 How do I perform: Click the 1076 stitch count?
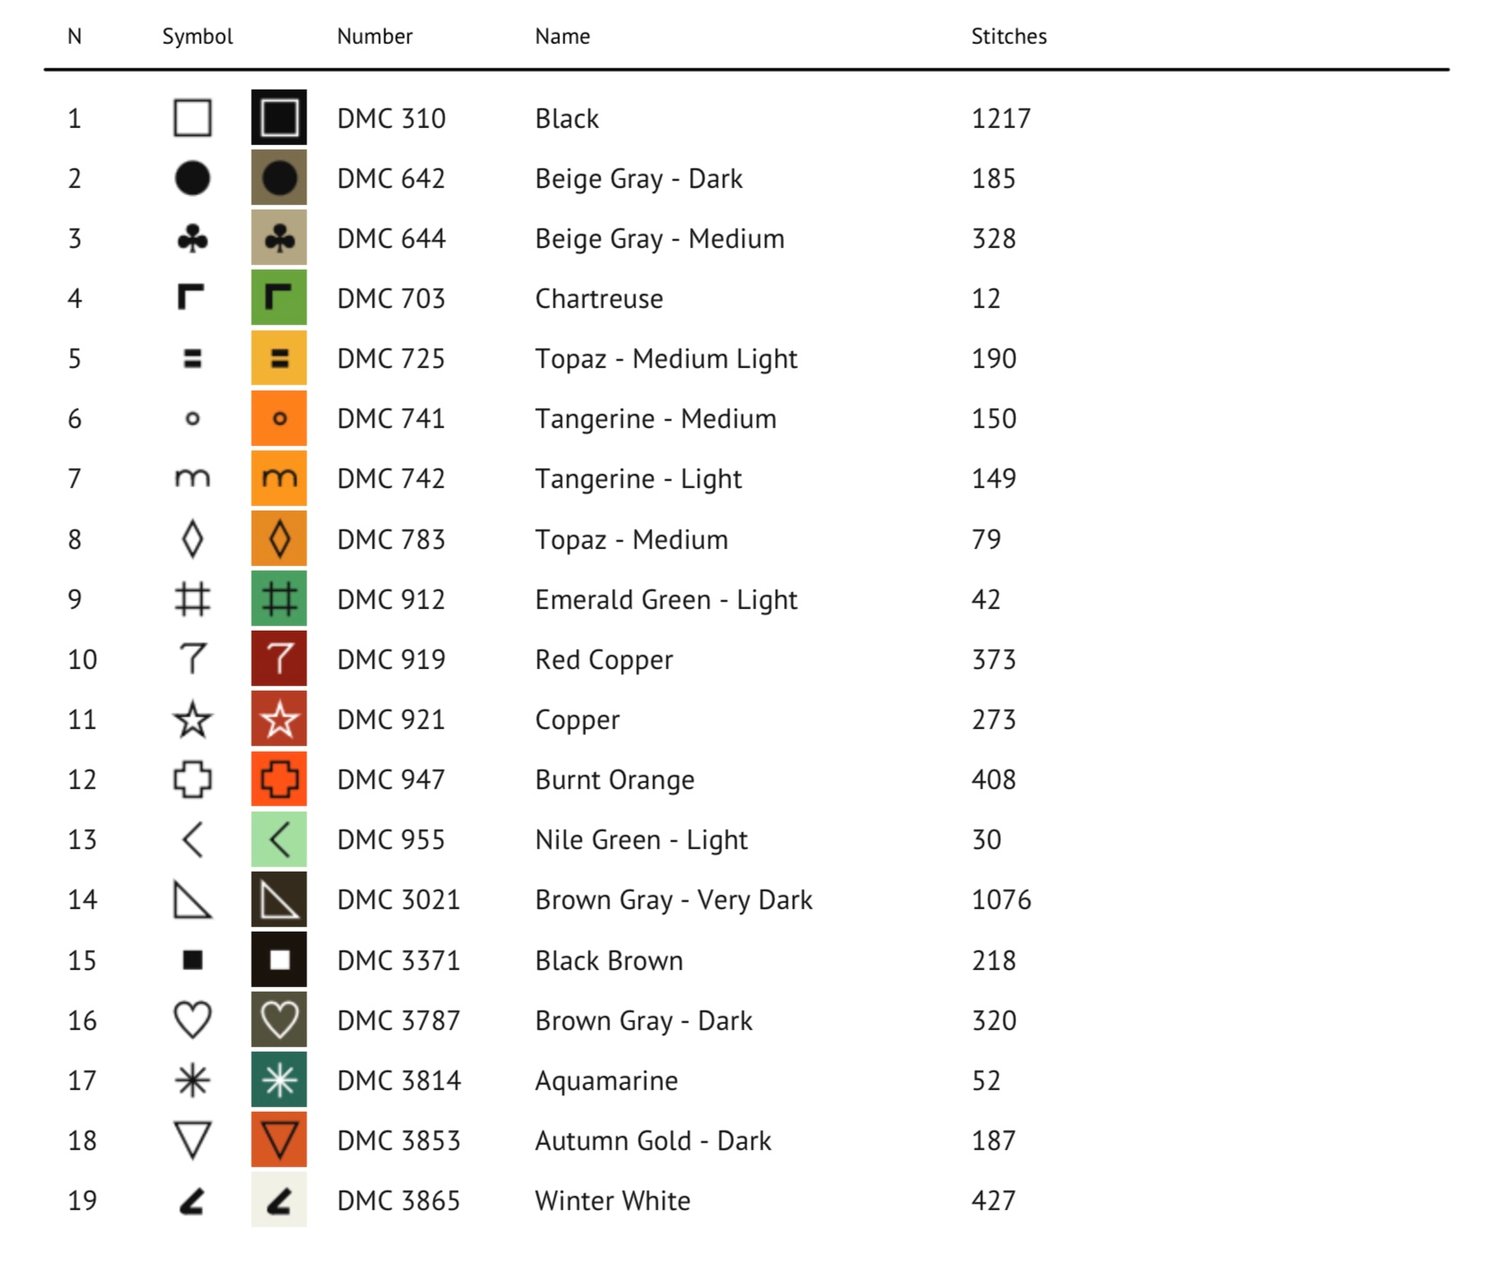click(1000, 900)
